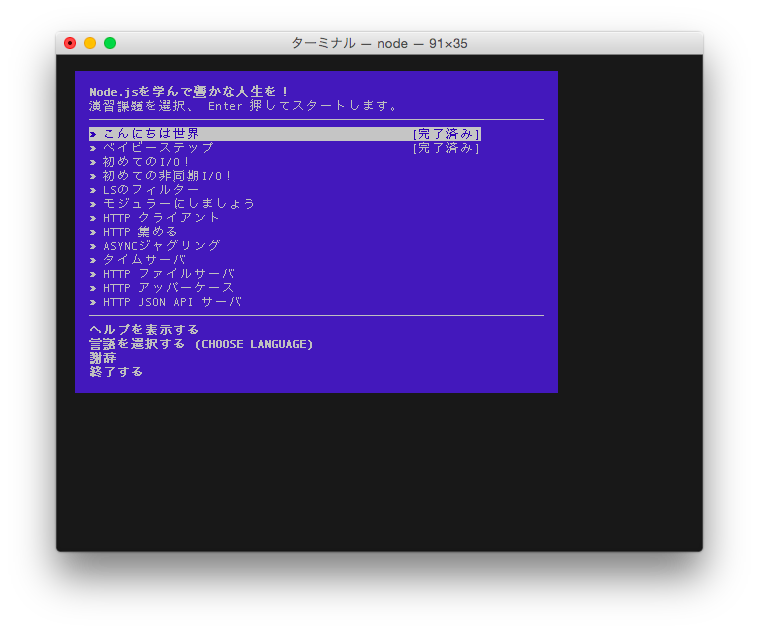Zoom the terminal with the green button
The width and height of the screenshot is (759, 632).
click(x=110, y=43)
